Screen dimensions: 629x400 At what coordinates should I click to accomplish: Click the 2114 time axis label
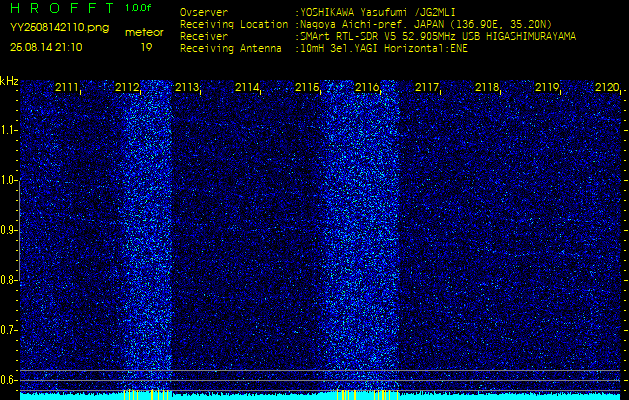pyautogui.click(x=247, y=87)
